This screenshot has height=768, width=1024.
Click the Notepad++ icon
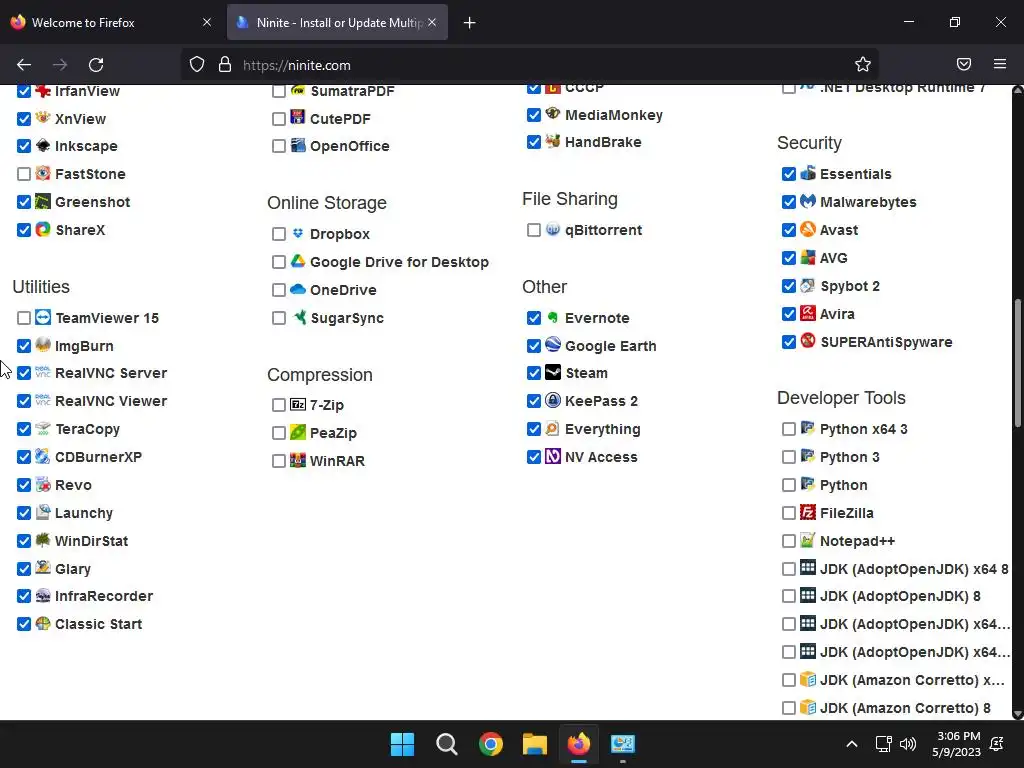(808, 540)
